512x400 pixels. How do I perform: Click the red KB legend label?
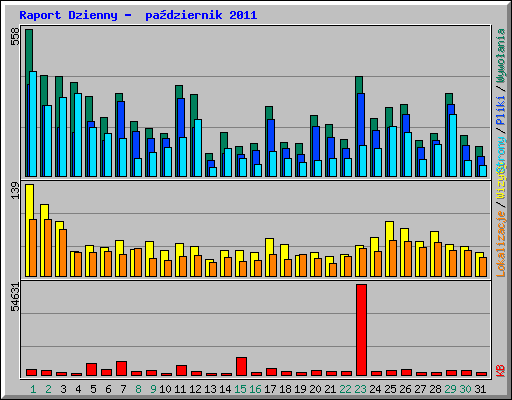pos(501,371)
